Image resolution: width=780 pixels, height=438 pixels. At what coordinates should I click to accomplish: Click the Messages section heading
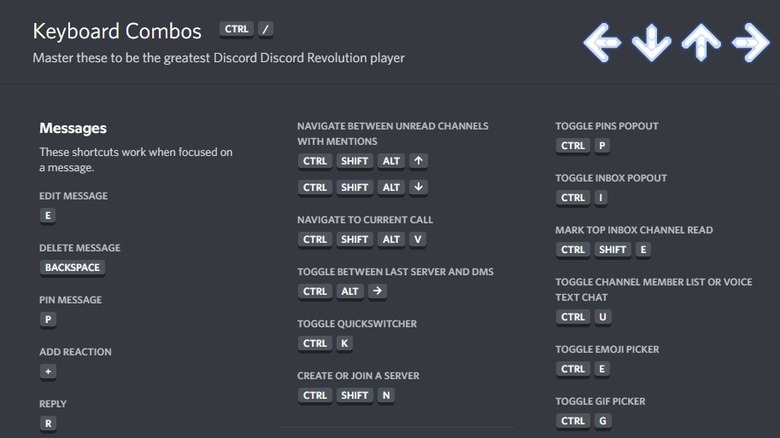click(73, 128)
